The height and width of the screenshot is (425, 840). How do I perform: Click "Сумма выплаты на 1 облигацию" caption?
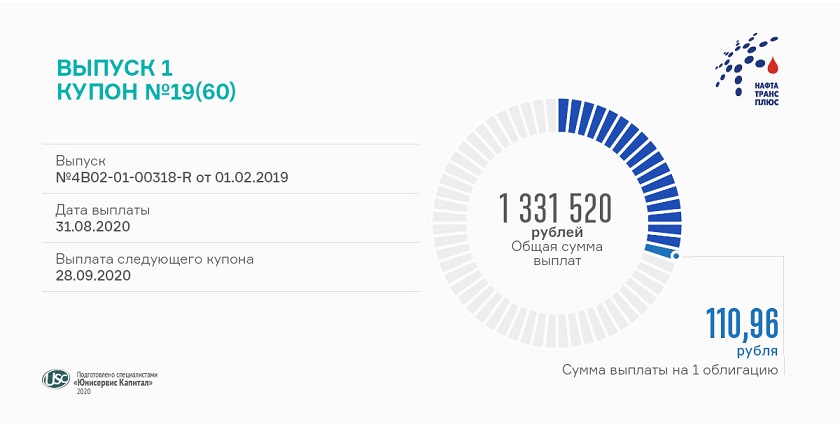(x=670, y=371)
